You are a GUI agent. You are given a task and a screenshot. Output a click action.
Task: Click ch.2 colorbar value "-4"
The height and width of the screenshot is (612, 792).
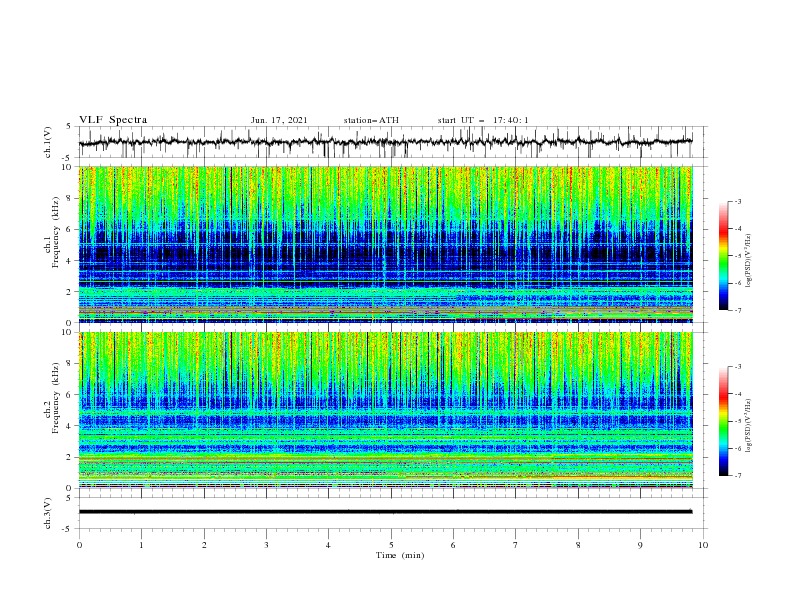tap(738, 394)
